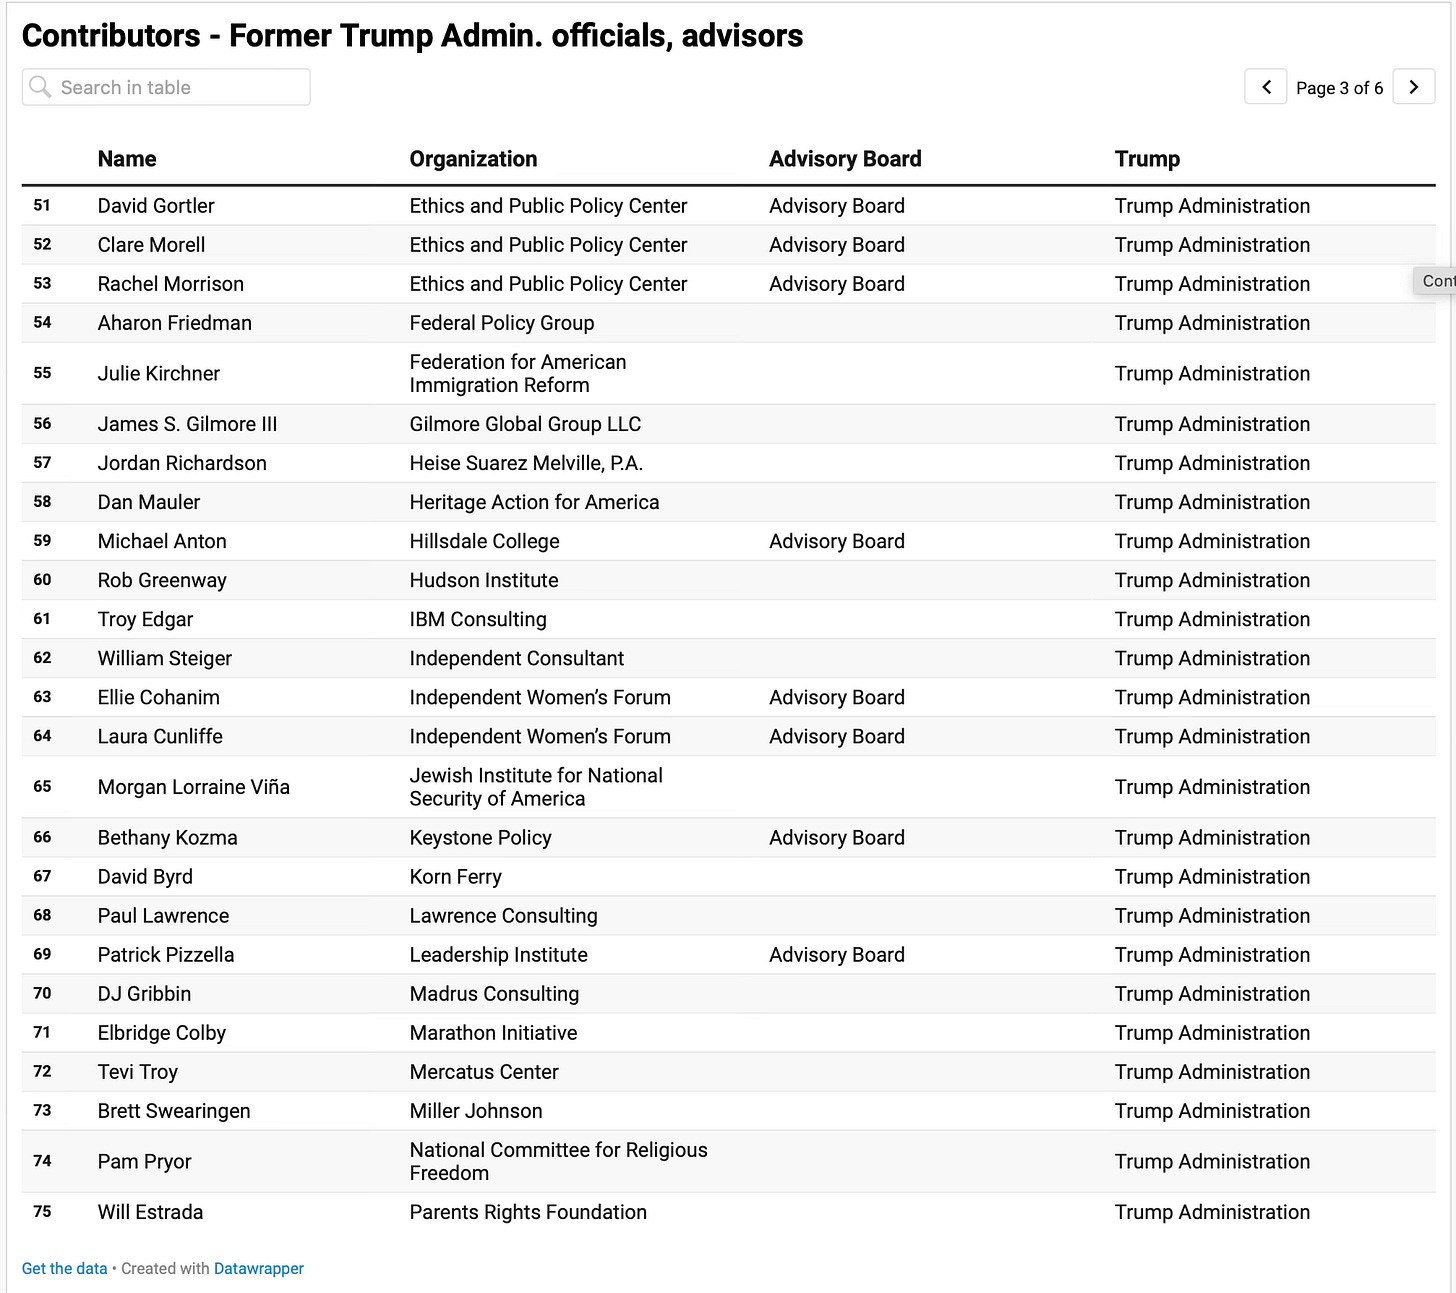
Task: Click the Heise Suarez Melville, P.A. cell
Action: 526,463
